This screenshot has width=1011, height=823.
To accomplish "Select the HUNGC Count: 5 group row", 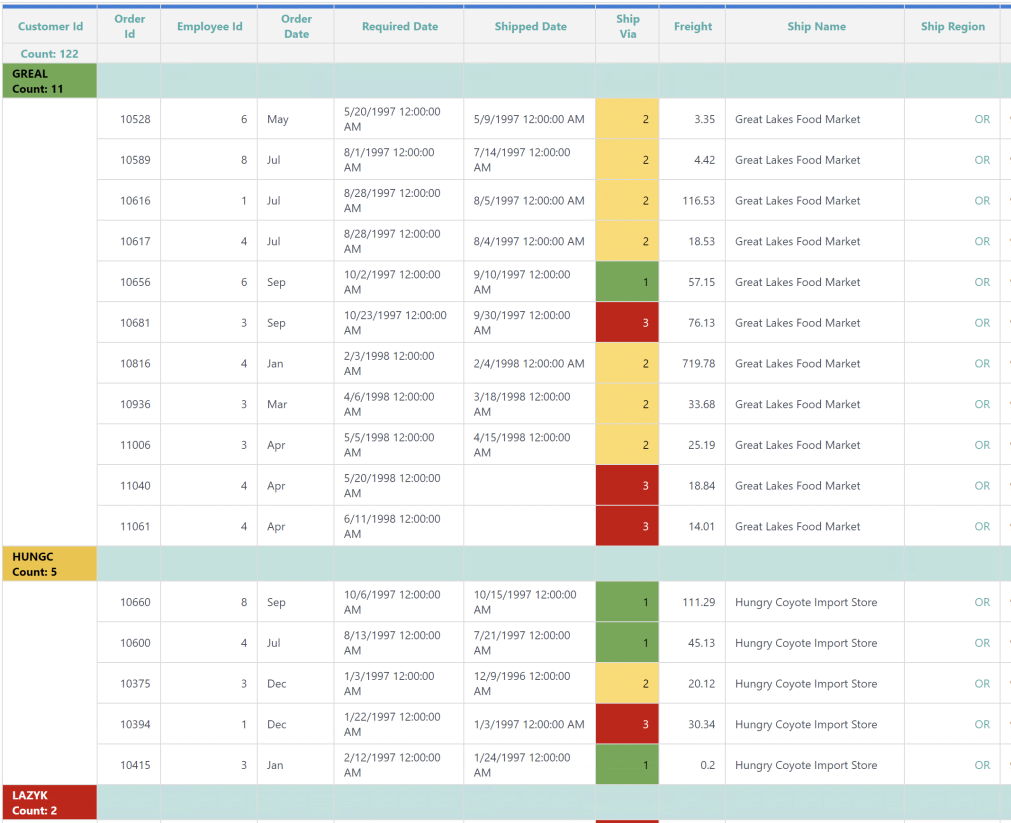I will (50, 564).
